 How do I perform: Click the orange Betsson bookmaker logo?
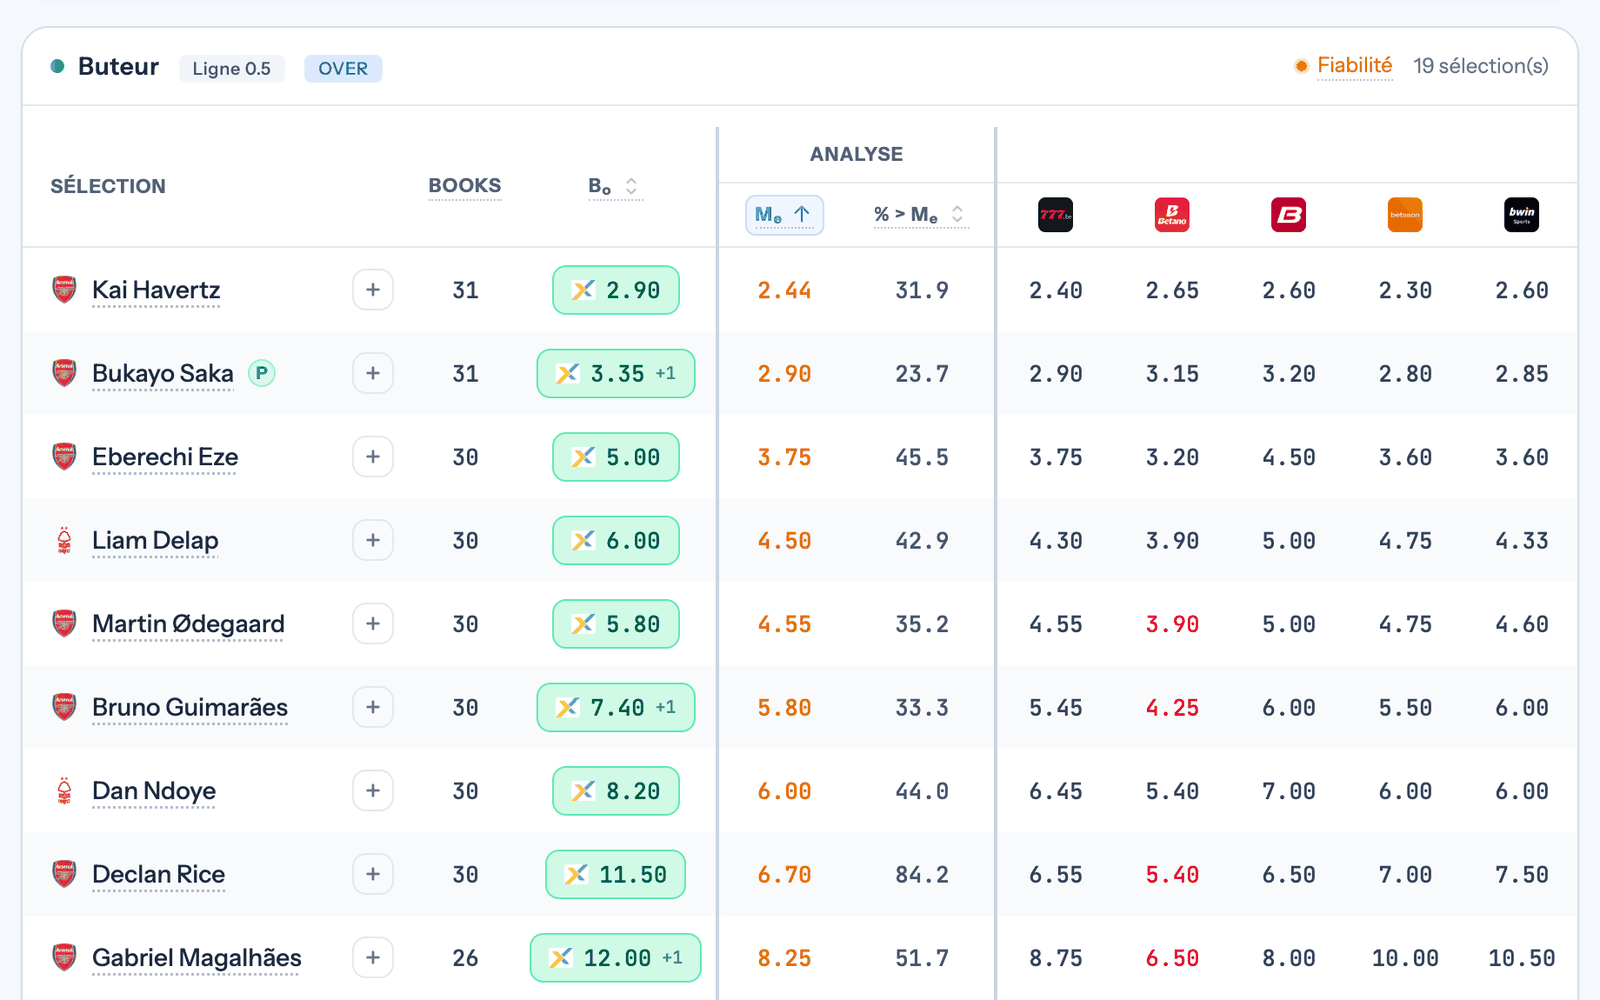click(1405, 215)
